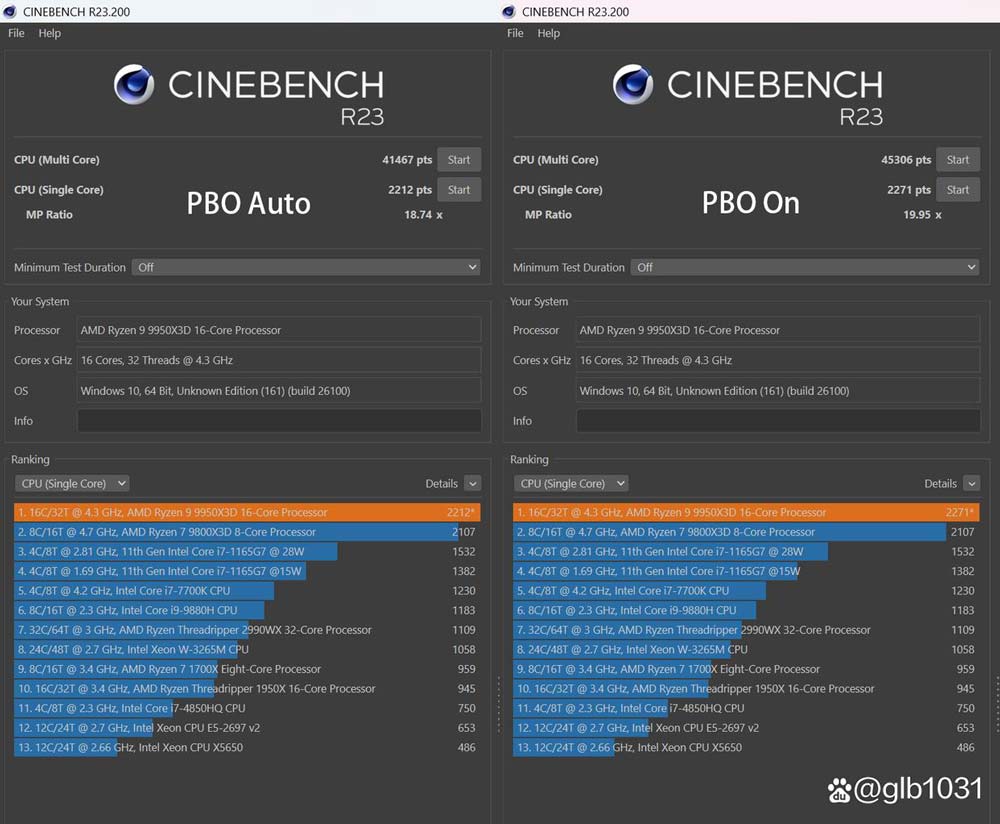Click the 41467 pts multi core score
Viewport: 1000px width, 824px height.
point(407,160)
